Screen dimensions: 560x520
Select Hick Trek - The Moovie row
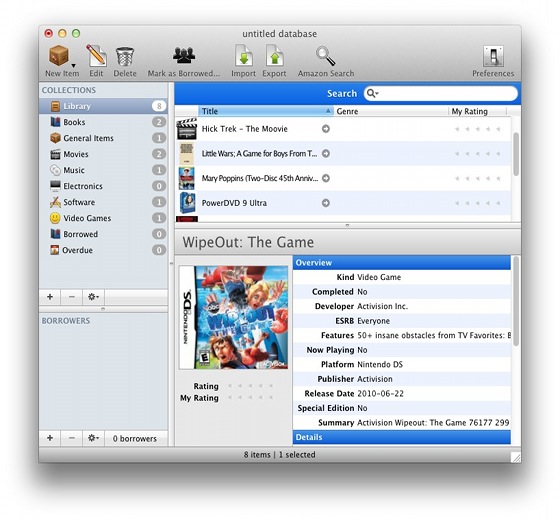(x=343, y=129)
